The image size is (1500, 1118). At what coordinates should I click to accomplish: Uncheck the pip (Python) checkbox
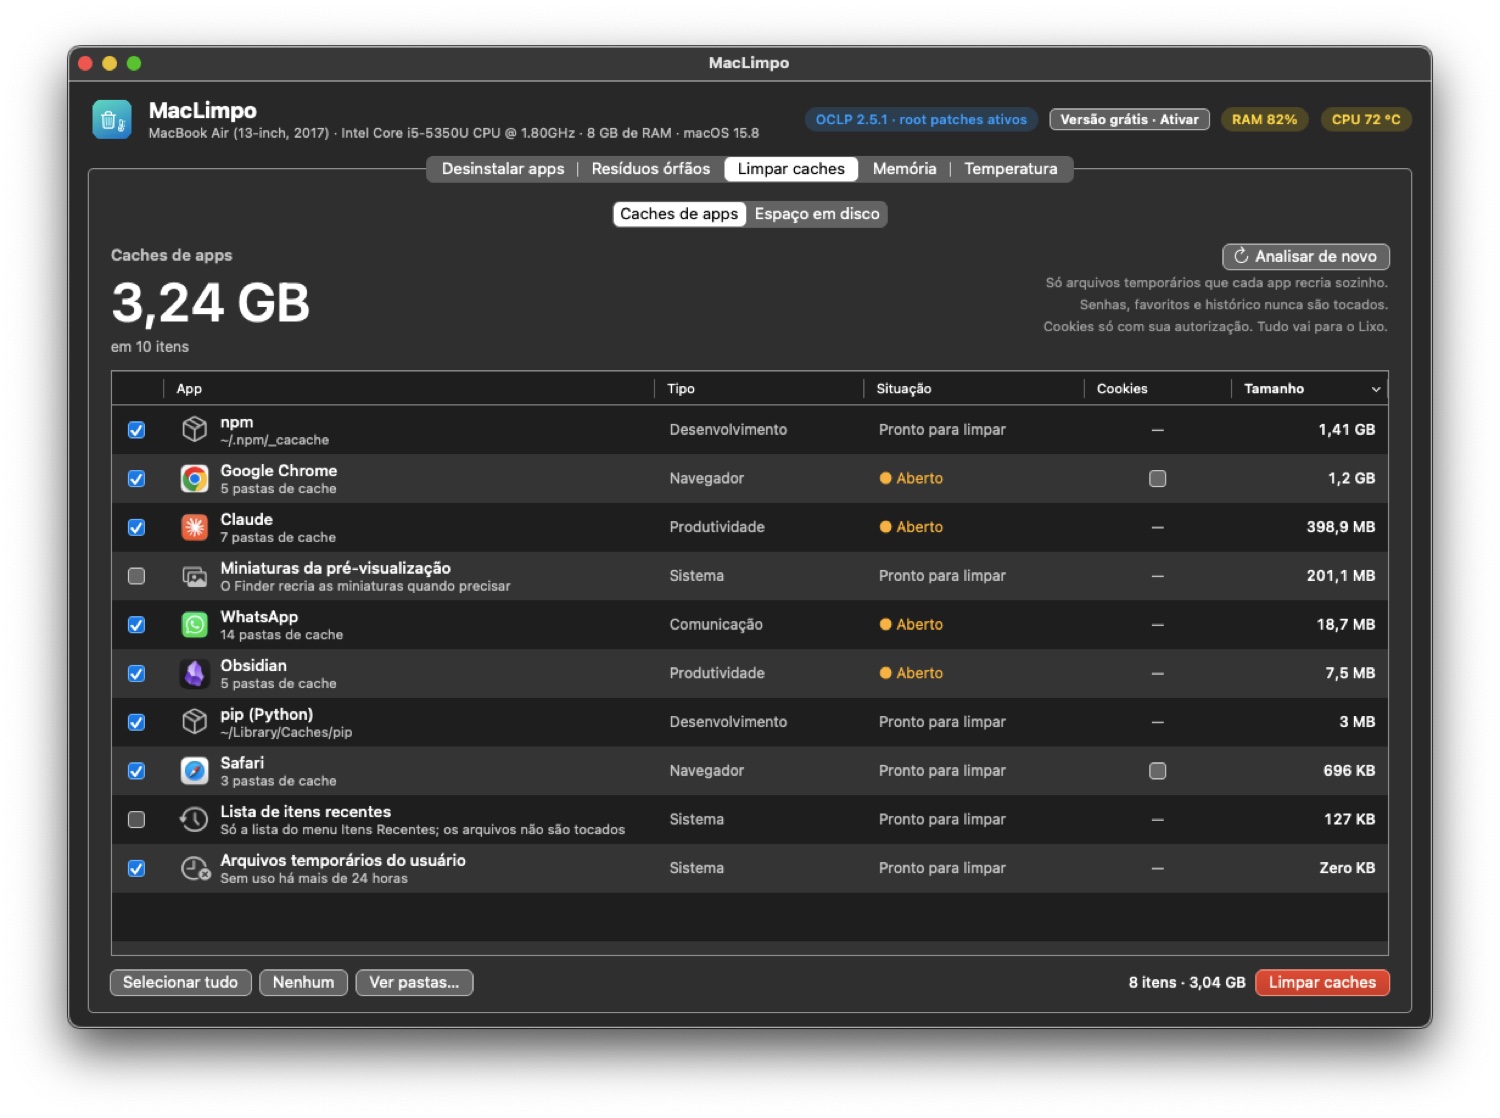137,722
